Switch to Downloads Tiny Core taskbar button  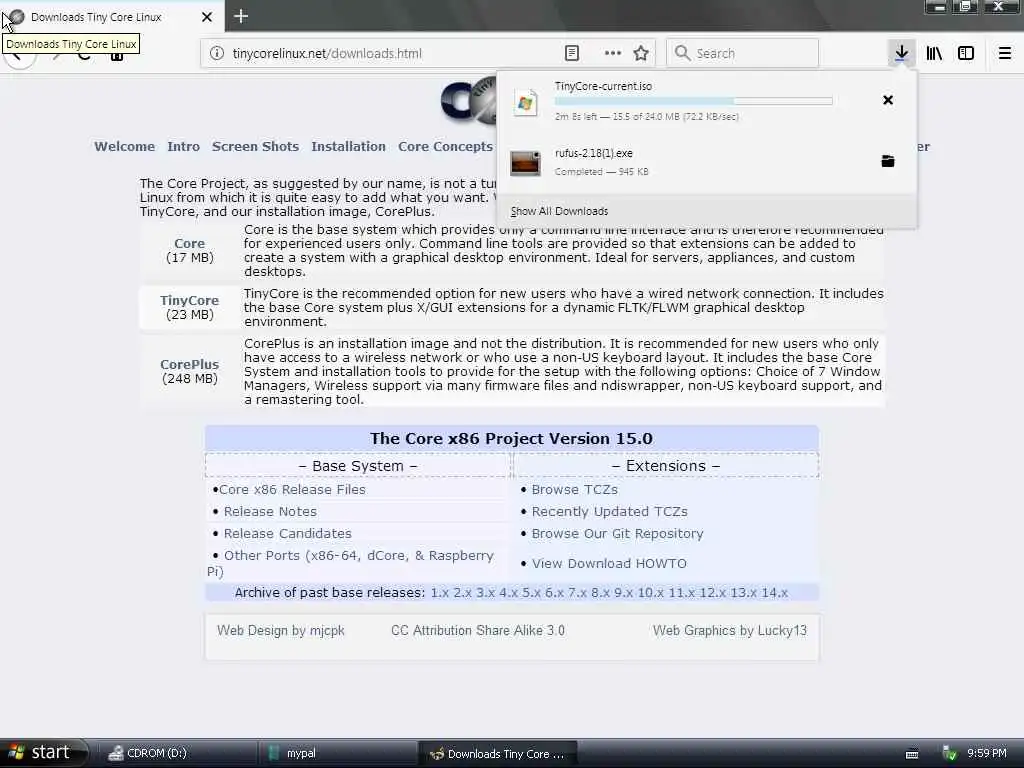point(498,753)
